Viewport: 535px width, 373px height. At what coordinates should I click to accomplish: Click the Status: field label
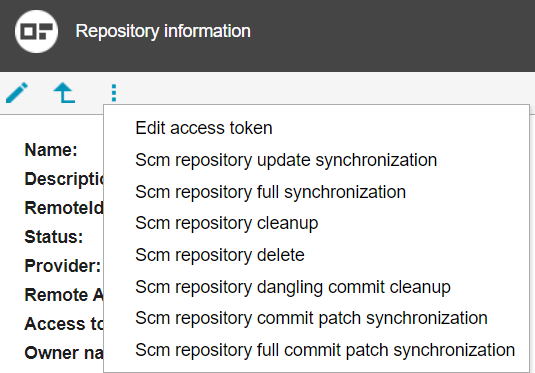pyautogui.click(x=54, y=236)
